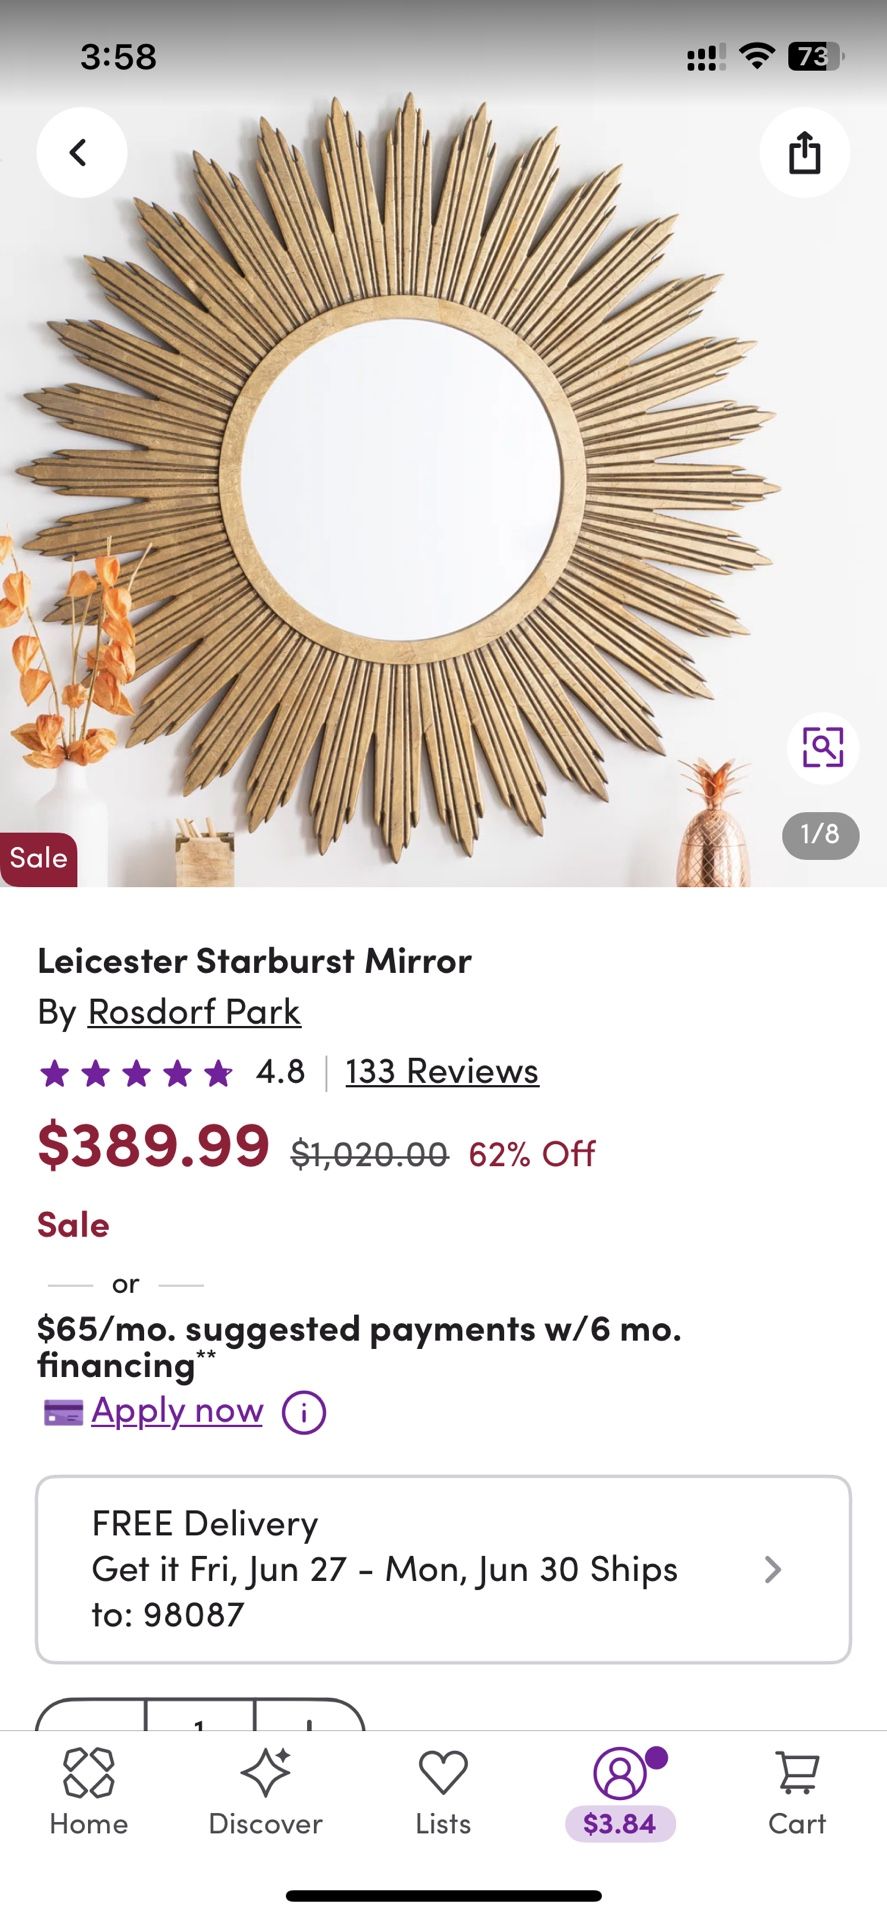887x1920 pixels.
Task: Tap the 1/8 image counter
Action: (x=819, y=836)
